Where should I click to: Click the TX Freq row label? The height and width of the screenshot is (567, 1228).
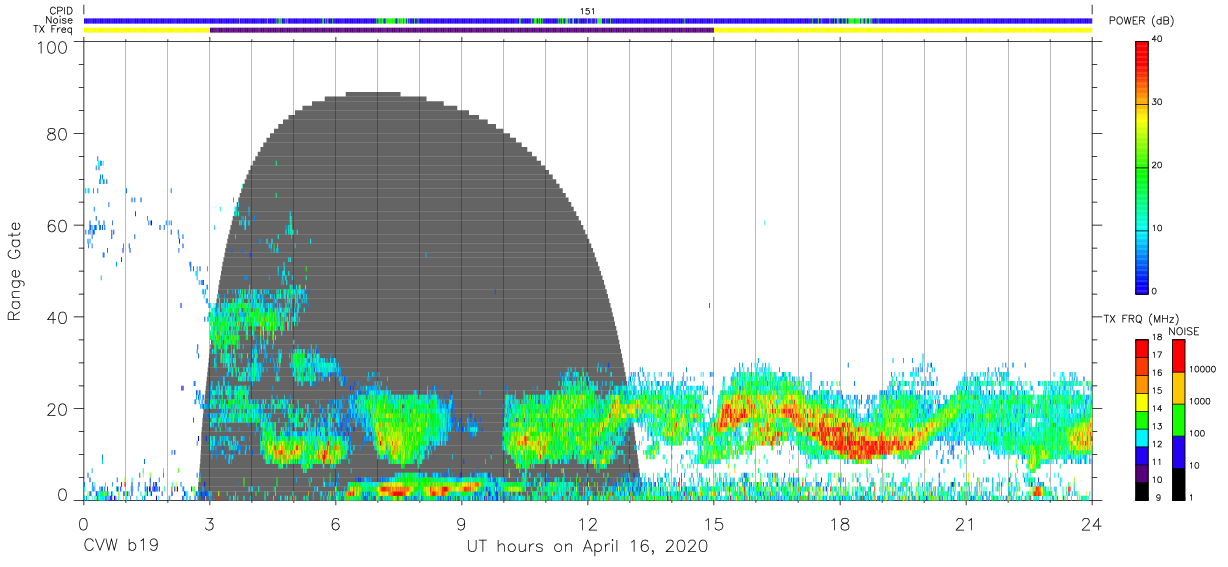(54, 30)
